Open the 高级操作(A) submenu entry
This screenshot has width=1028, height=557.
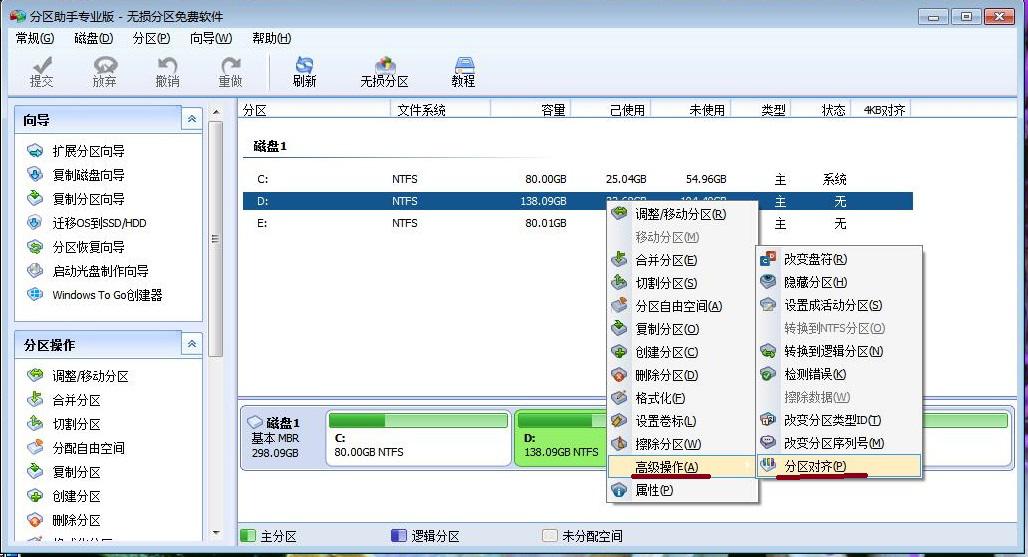click(x=682, y=467)
